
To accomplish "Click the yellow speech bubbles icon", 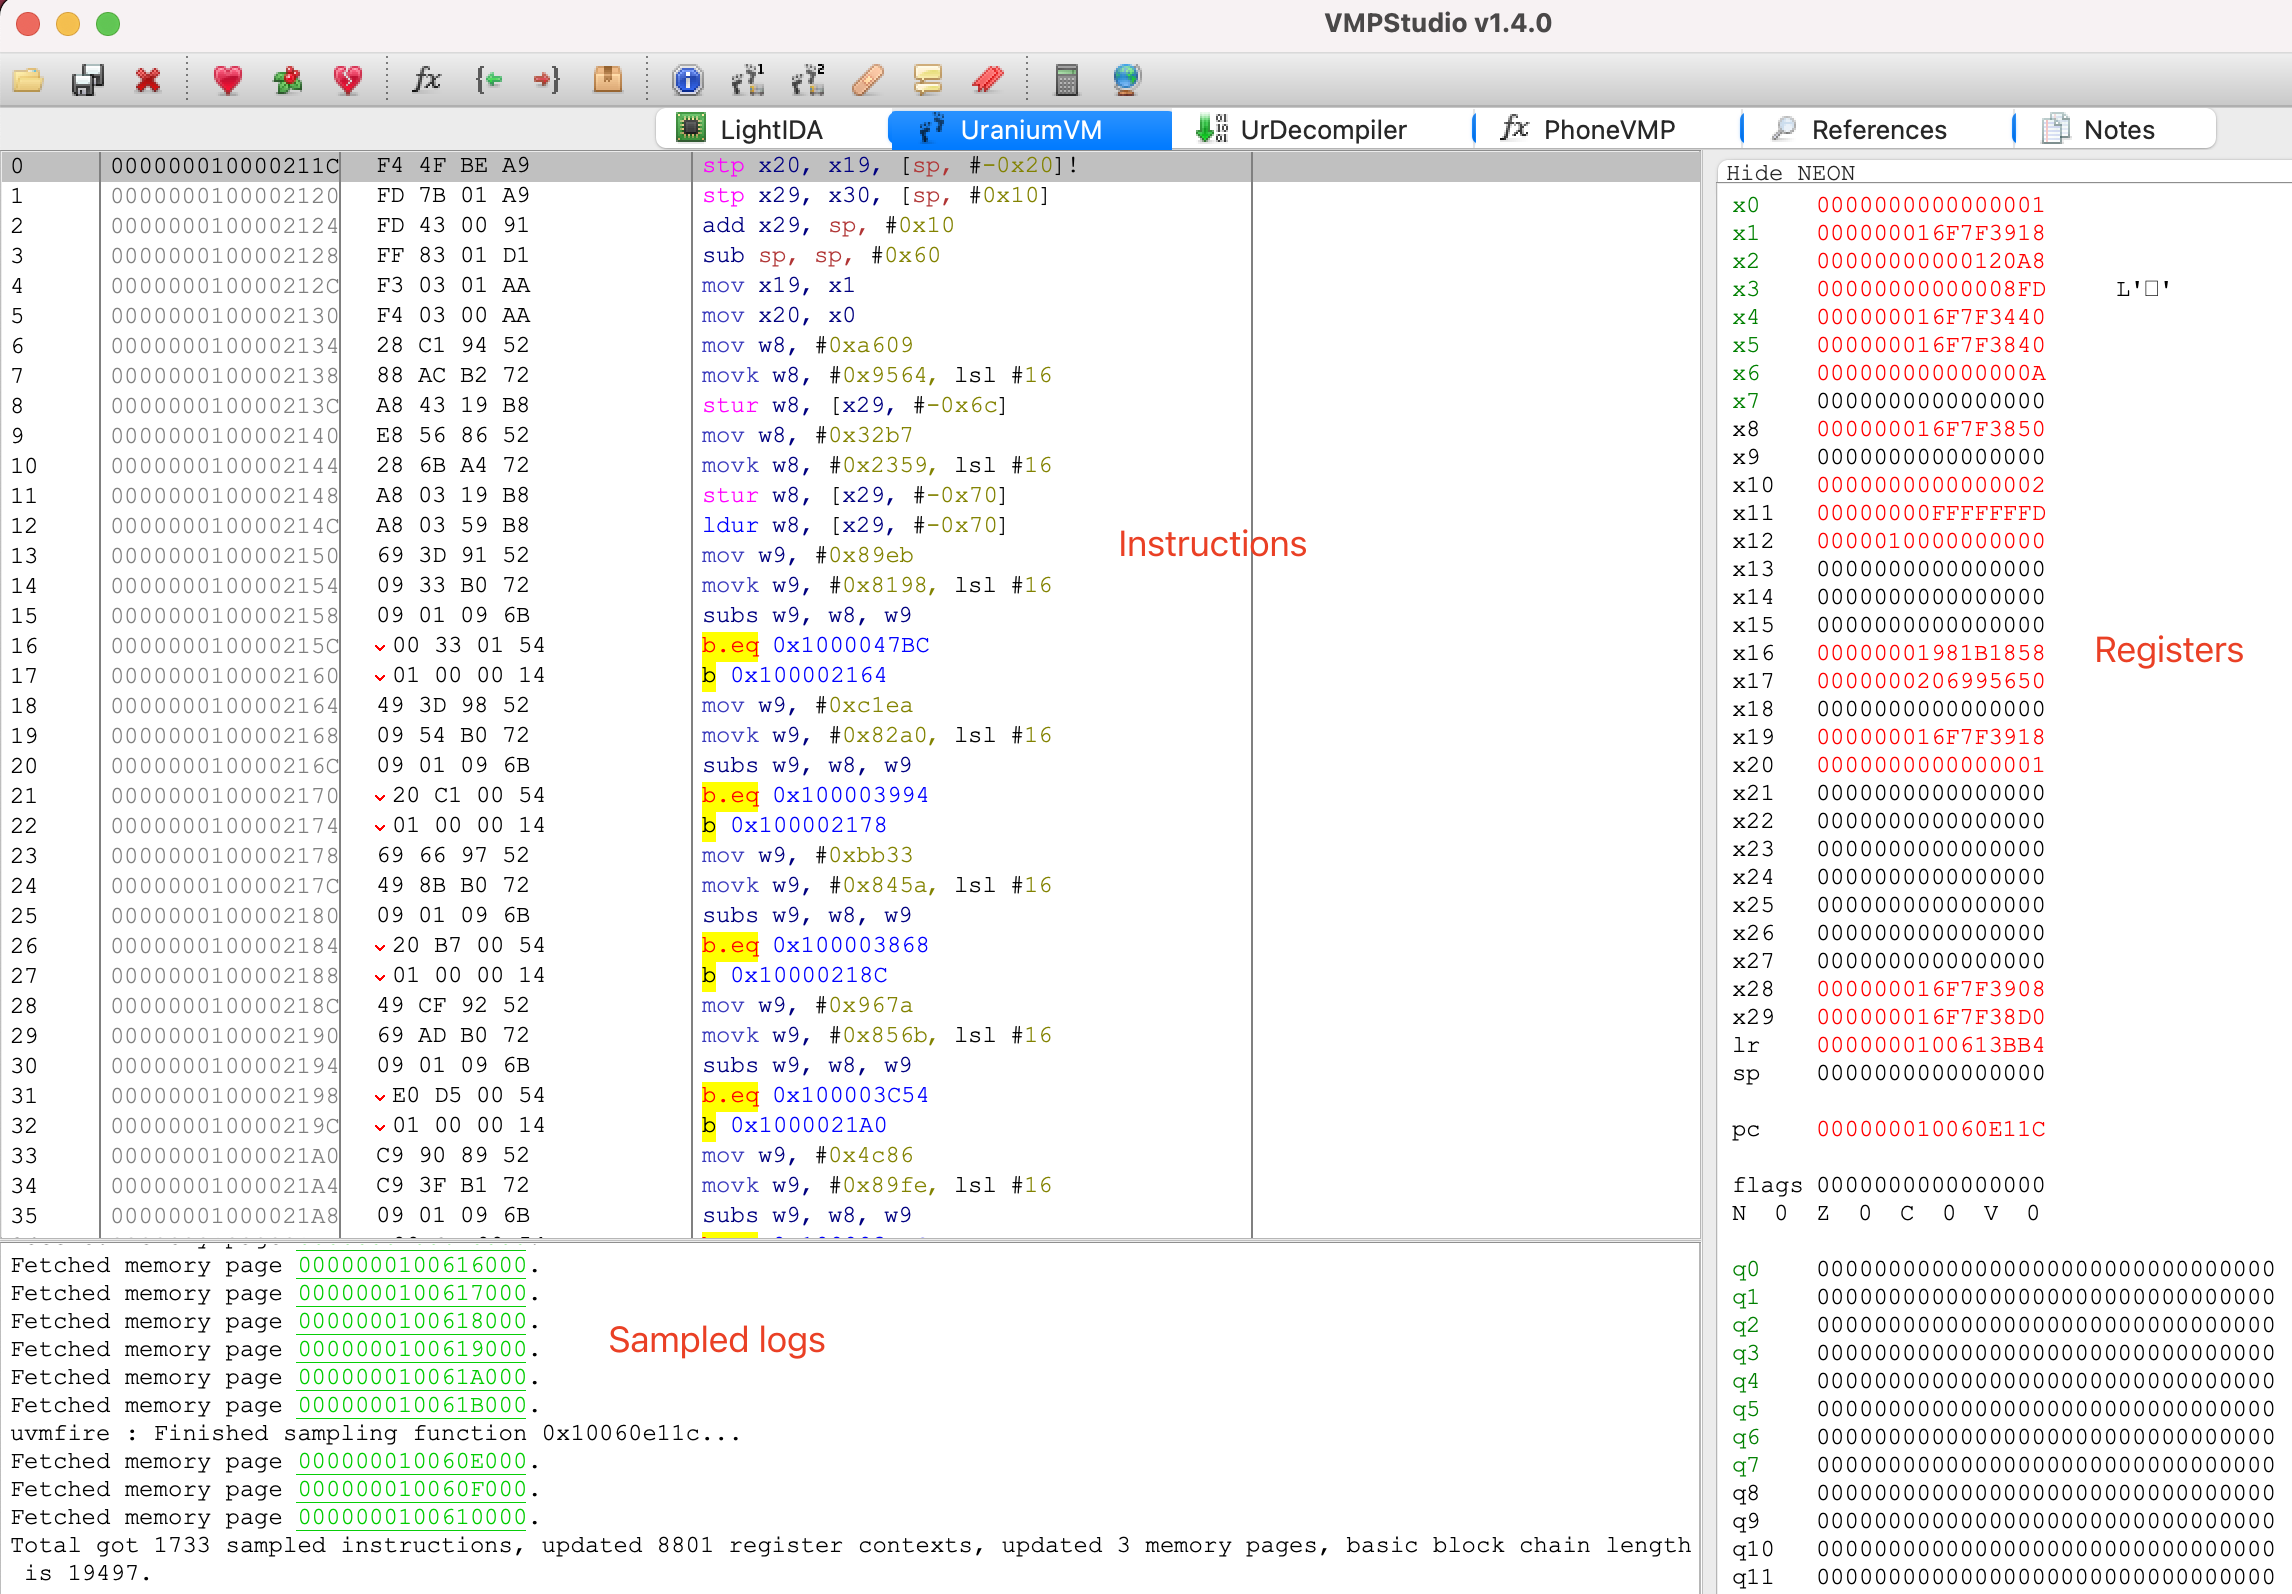I will pyautogui.click(x=928, y=79).
